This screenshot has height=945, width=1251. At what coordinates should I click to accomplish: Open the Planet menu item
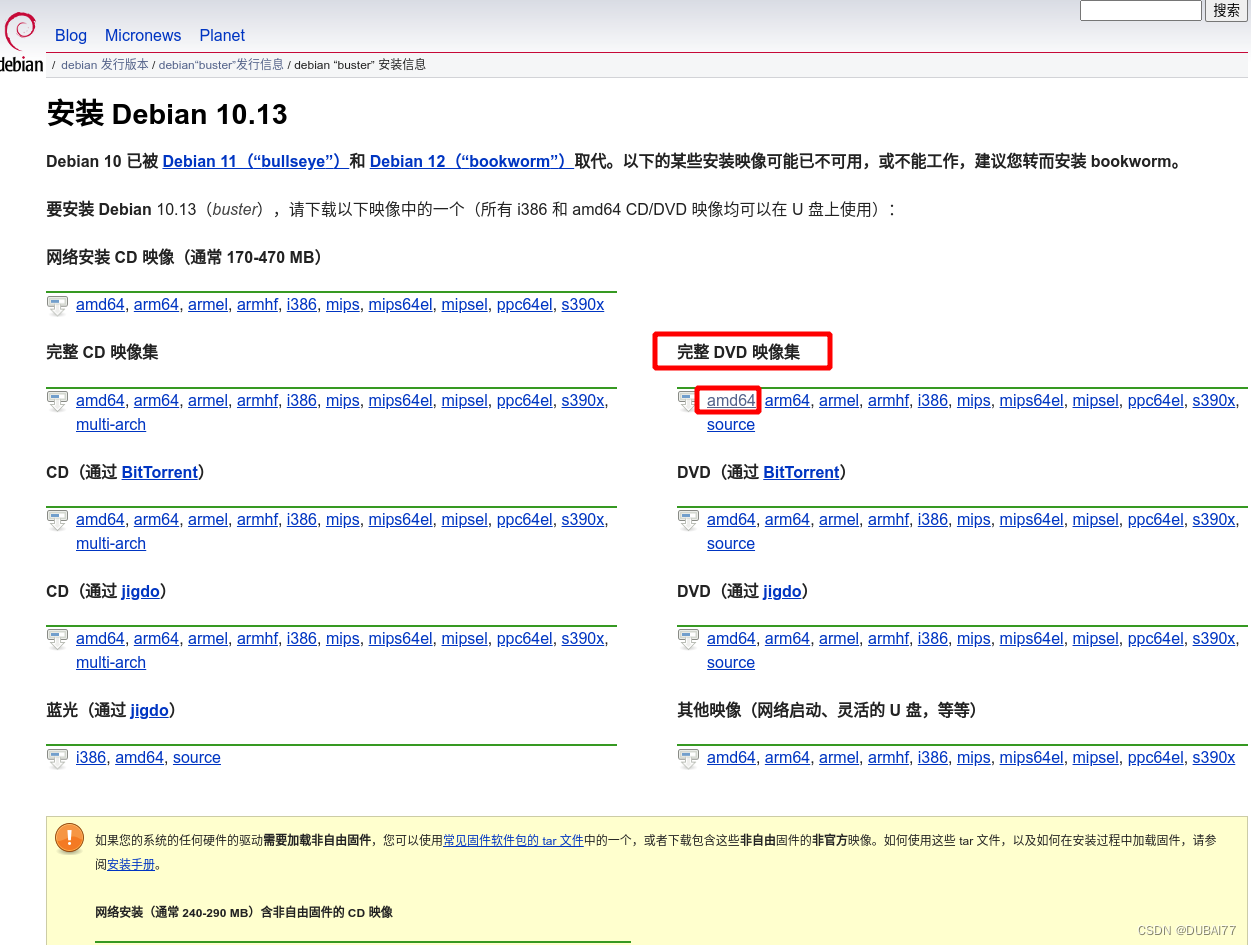pyautogui.click(x=222, y=35)
